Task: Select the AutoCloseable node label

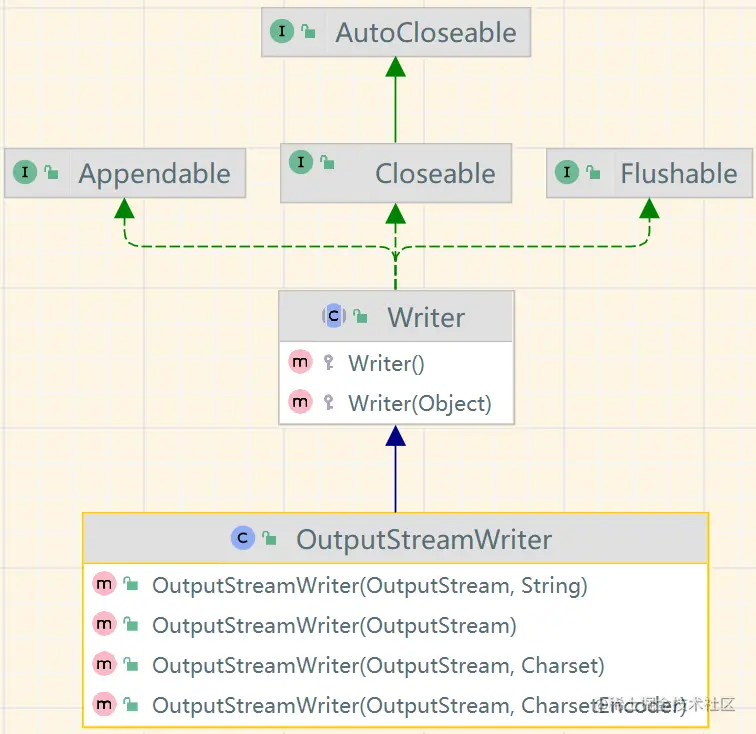Action: pos(426,33)
